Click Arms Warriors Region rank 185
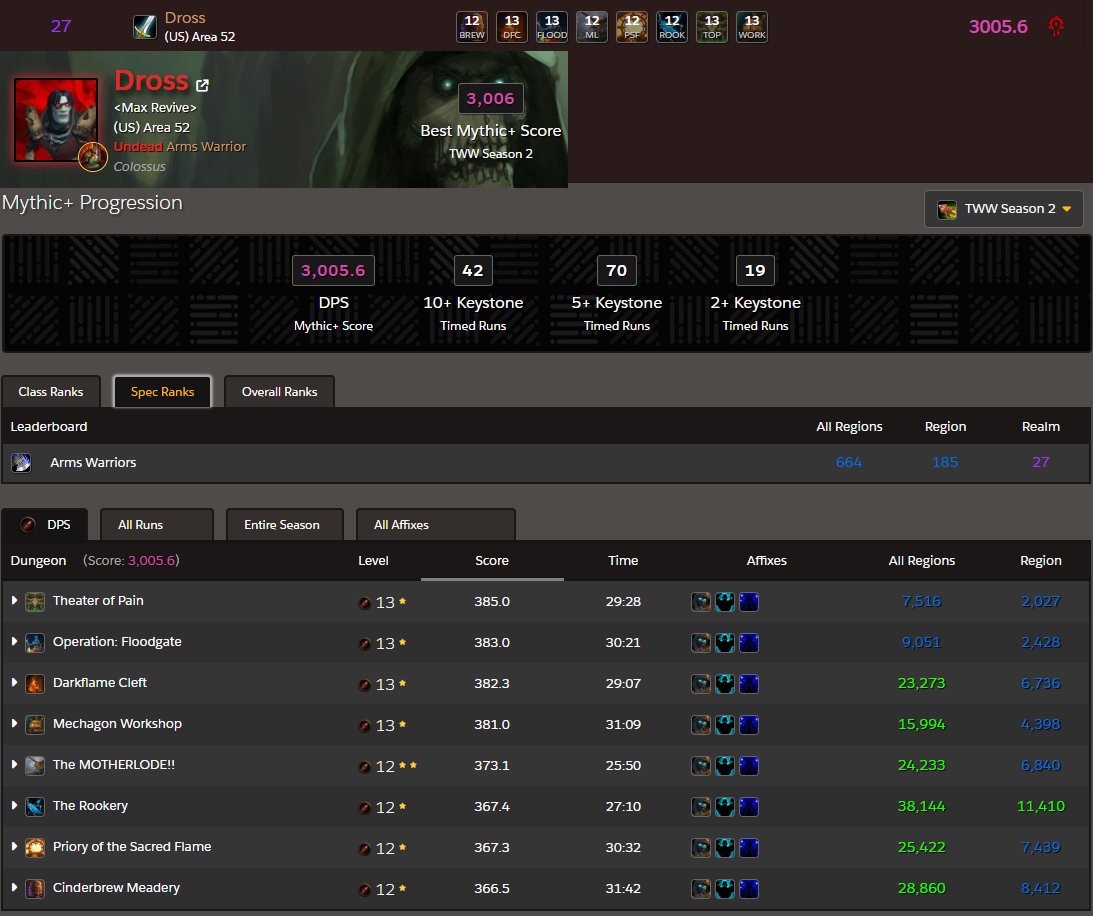Screen dimensions: 1093x916 click(945, 462)
